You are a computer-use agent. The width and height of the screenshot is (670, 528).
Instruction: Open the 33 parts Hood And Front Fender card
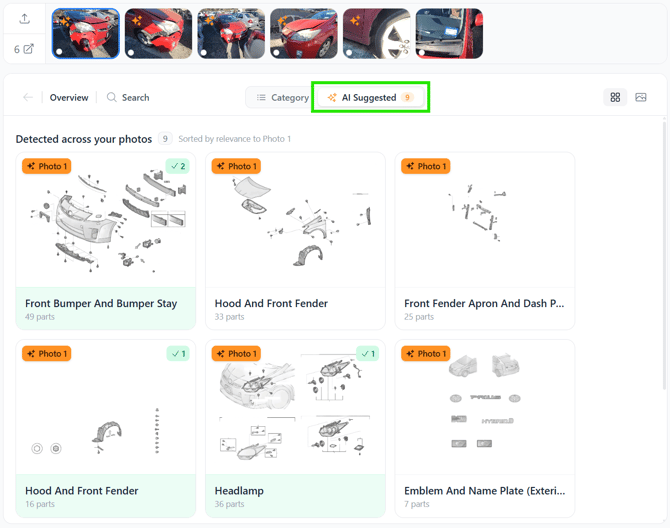pyautogui.click(x=295, y=241)
